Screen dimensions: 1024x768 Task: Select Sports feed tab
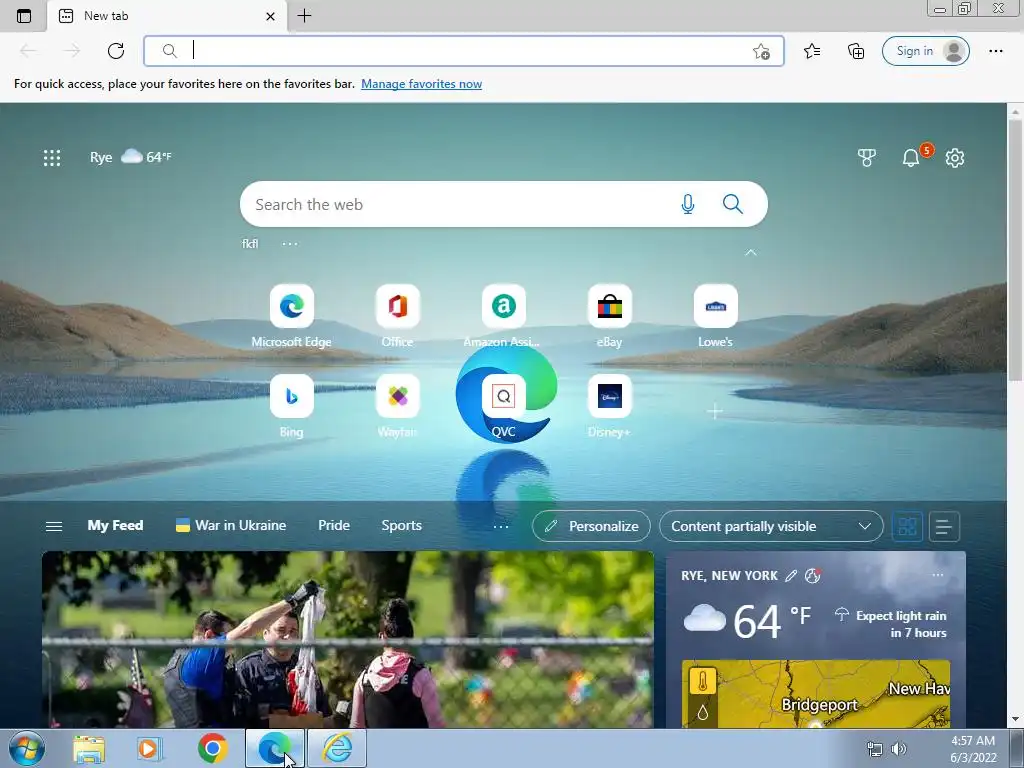click(x=402, y=526)
